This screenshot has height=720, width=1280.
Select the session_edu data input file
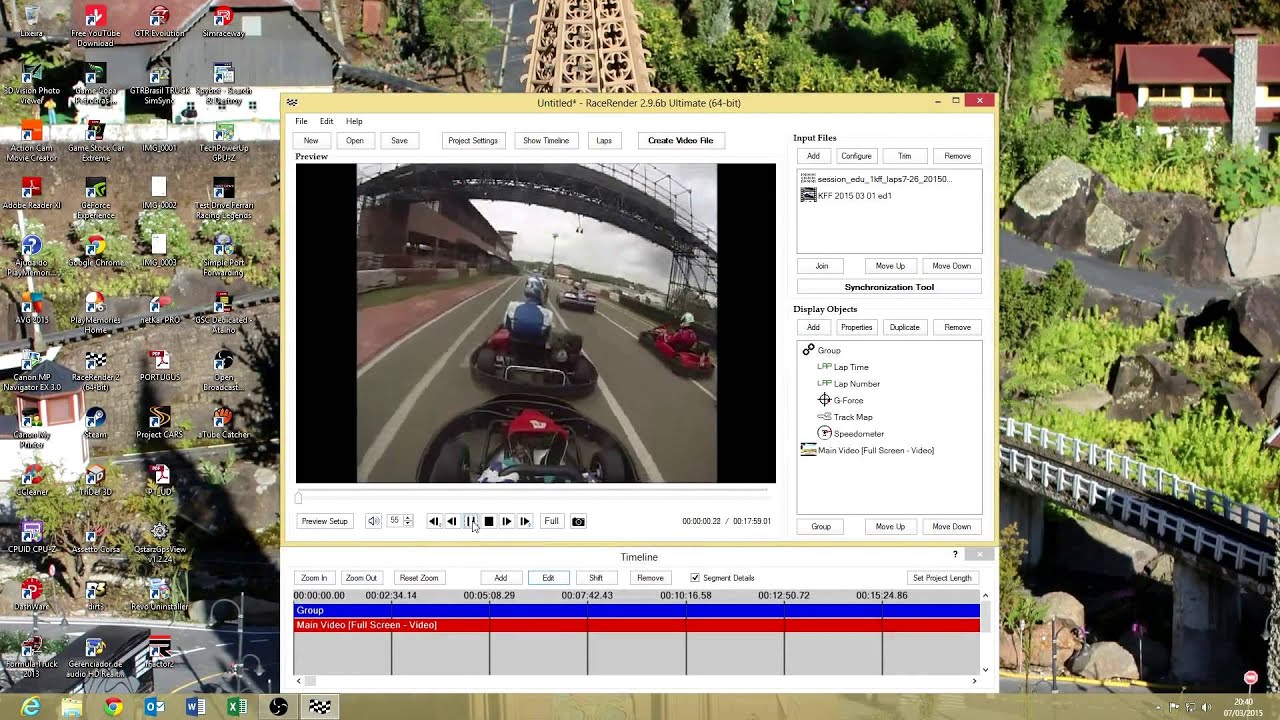876,179
